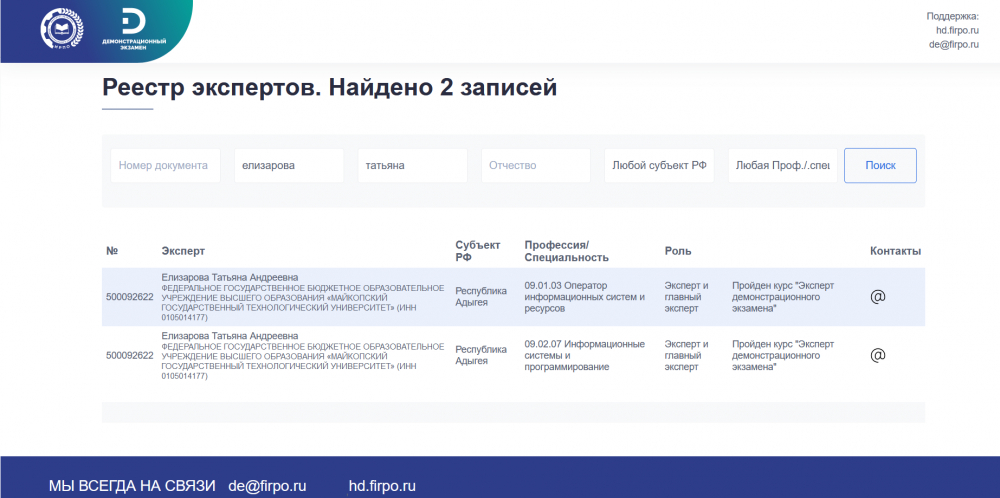Viewport: 1000px width, 498px height.
Task: Click the Демонстрационный экзамен logo
Action: click(x=134, y=29)
